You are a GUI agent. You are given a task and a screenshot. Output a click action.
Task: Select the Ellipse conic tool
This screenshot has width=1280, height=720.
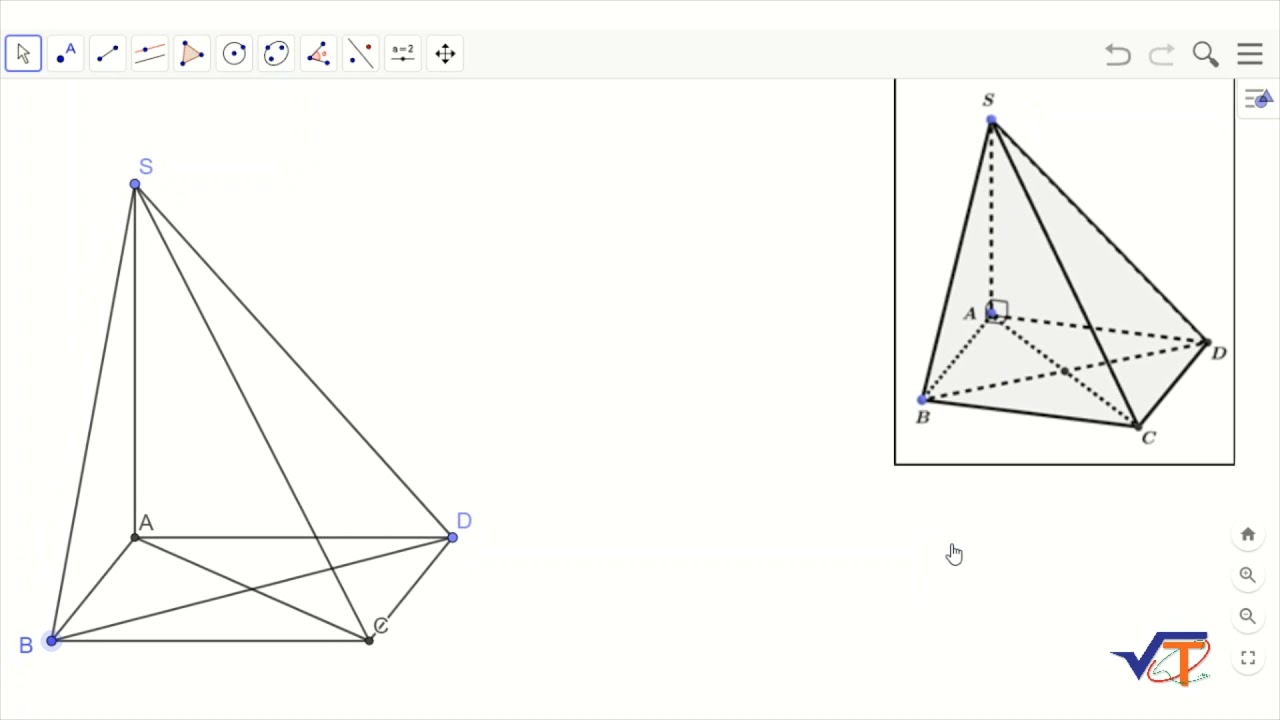click(x=276, y=53)
